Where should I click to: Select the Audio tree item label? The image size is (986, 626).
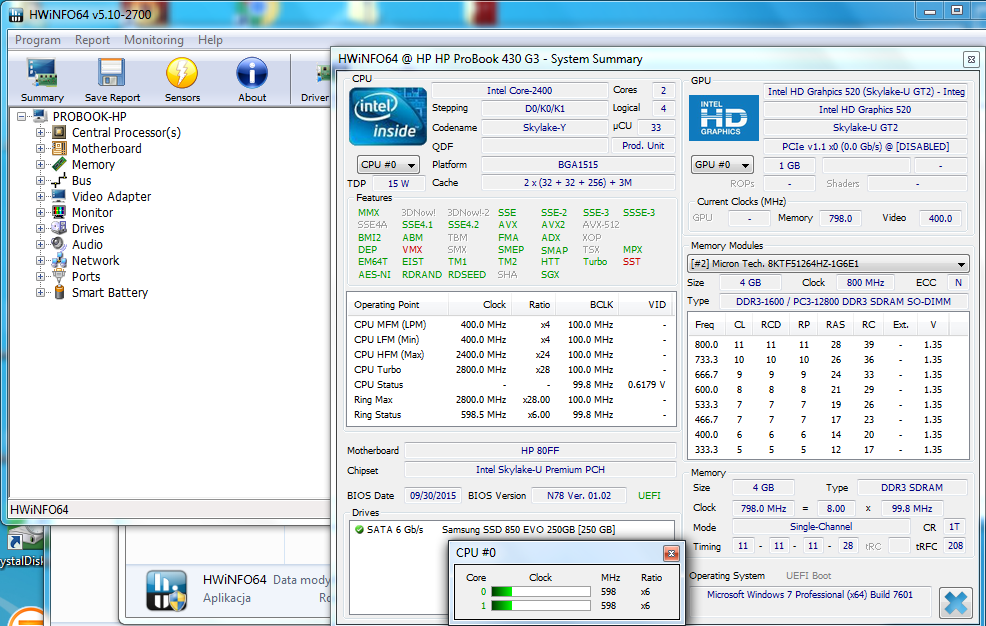point(87,244)
